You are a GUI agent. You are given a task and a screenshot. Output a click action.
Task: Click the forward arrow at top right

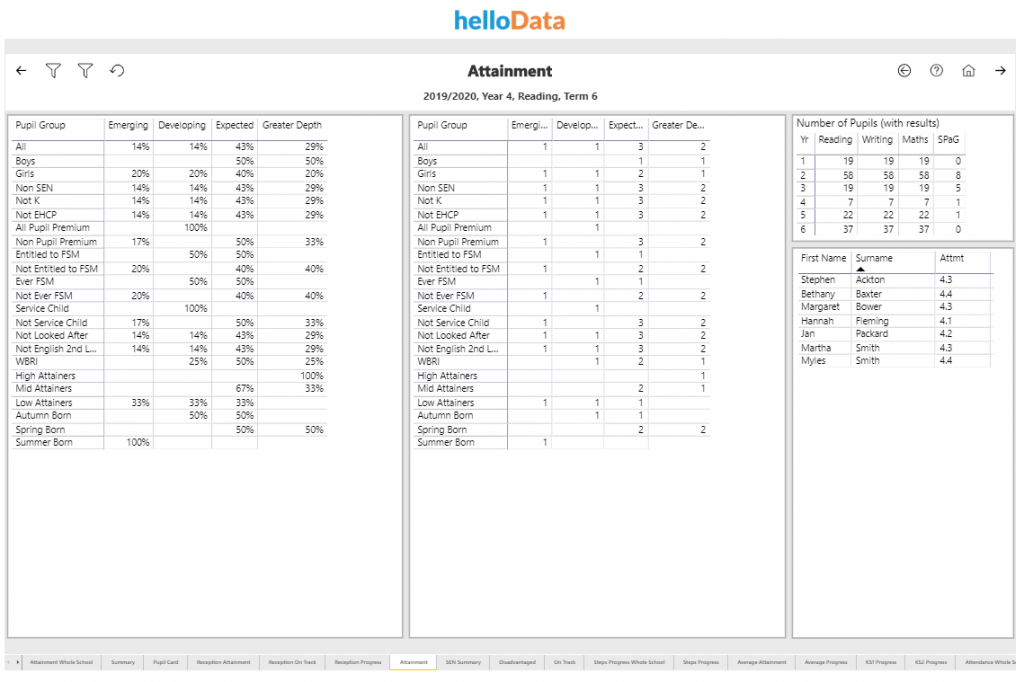coord(1000,71)
